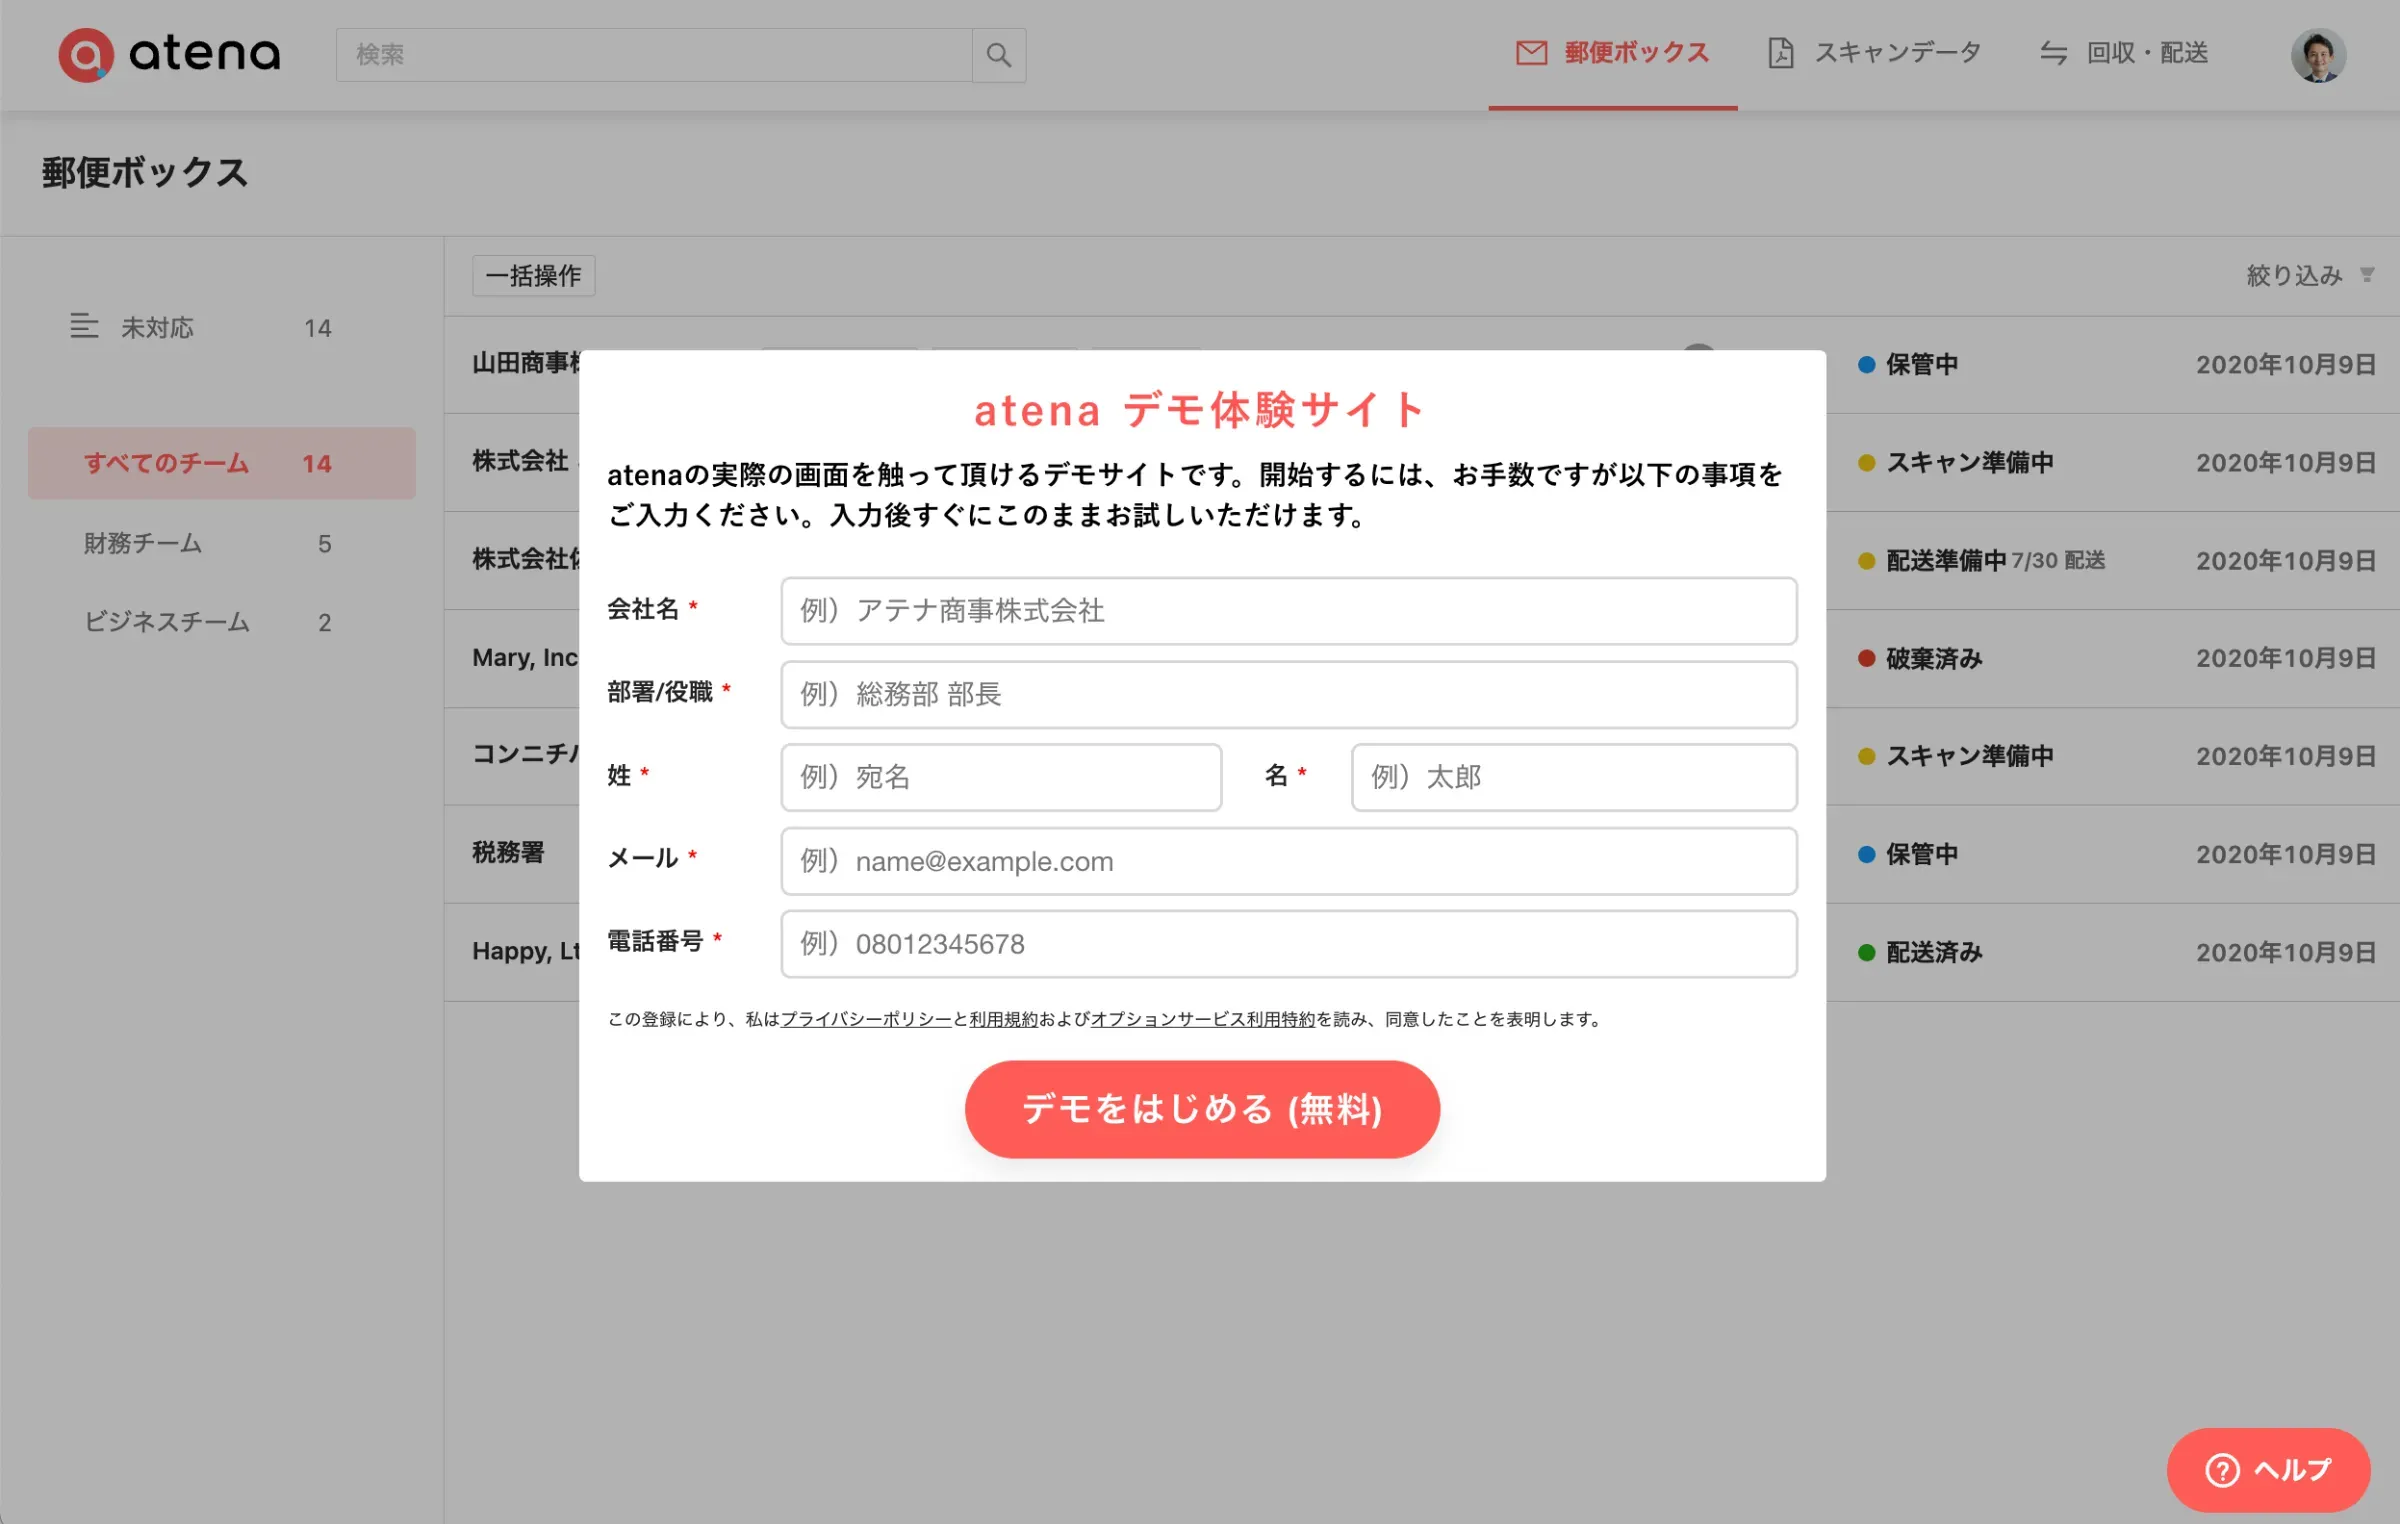Open the プライバシーポリシー link
This screenshot has height=1524, width=2400.
[865, 1019]
